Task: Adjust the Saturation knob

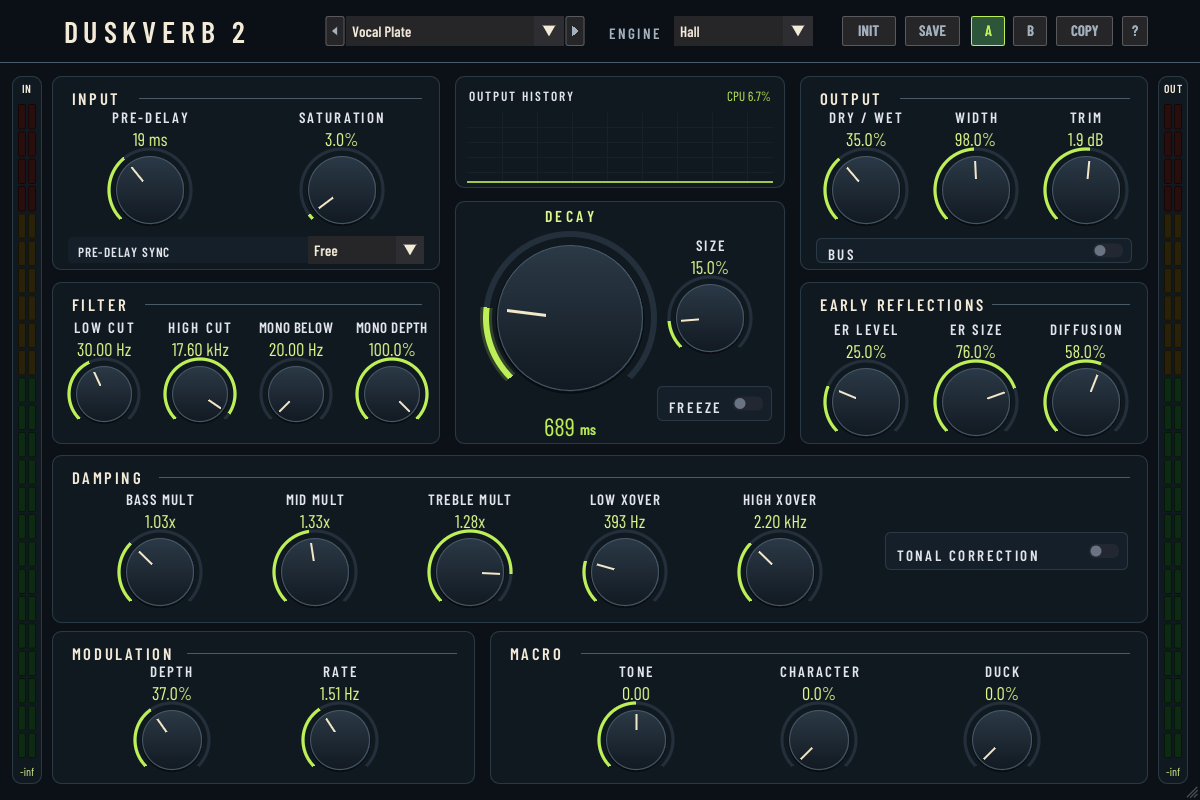Action: pyautogui.click(x=342, y=190)
